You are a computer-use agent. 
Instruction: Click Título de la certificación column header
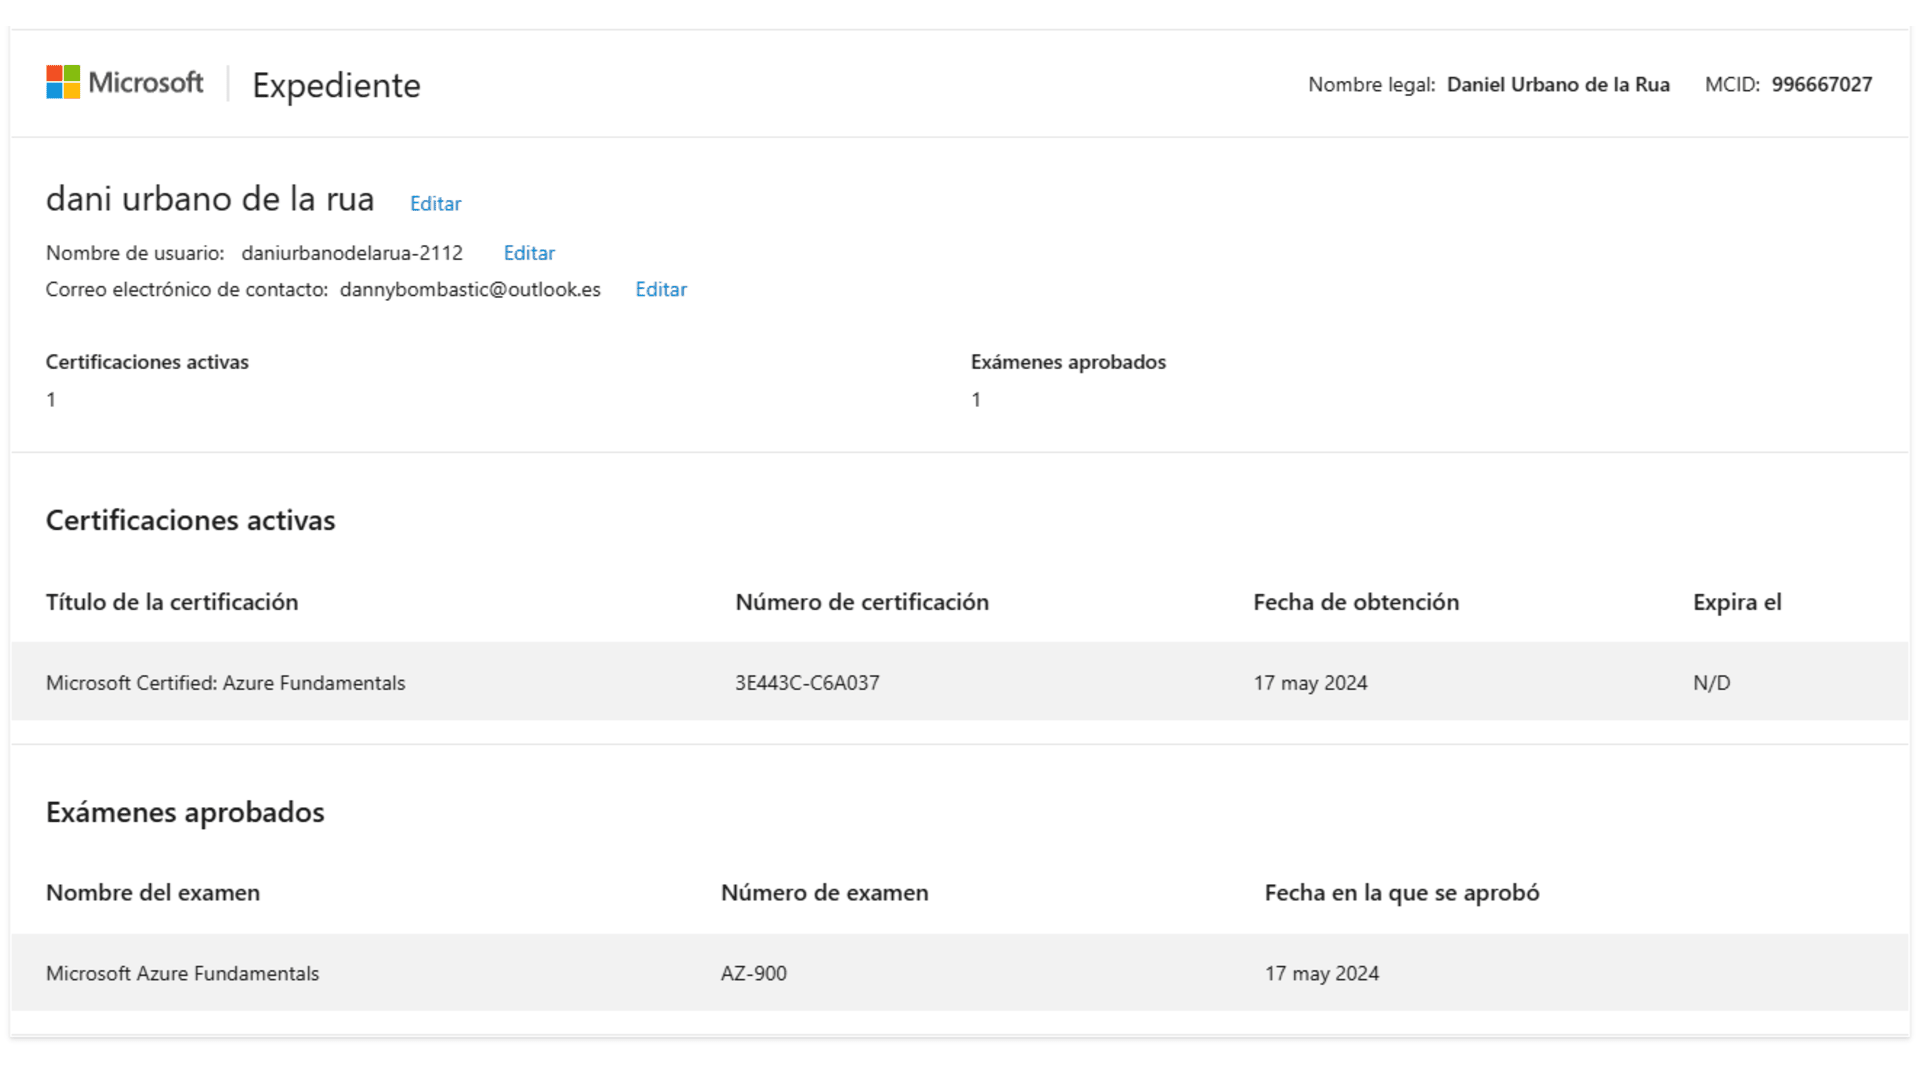(x=172, y=602)
